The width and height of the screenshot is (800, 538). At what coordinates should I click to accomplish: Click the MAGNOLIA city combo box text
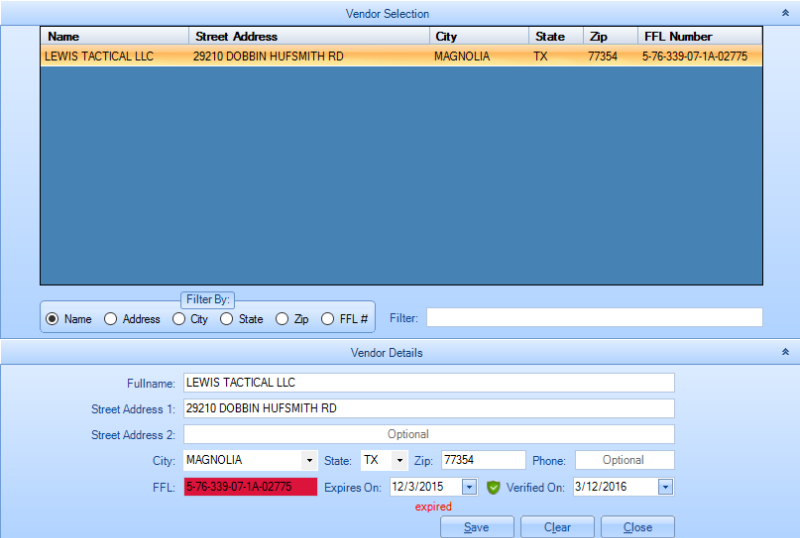point(214,460)
